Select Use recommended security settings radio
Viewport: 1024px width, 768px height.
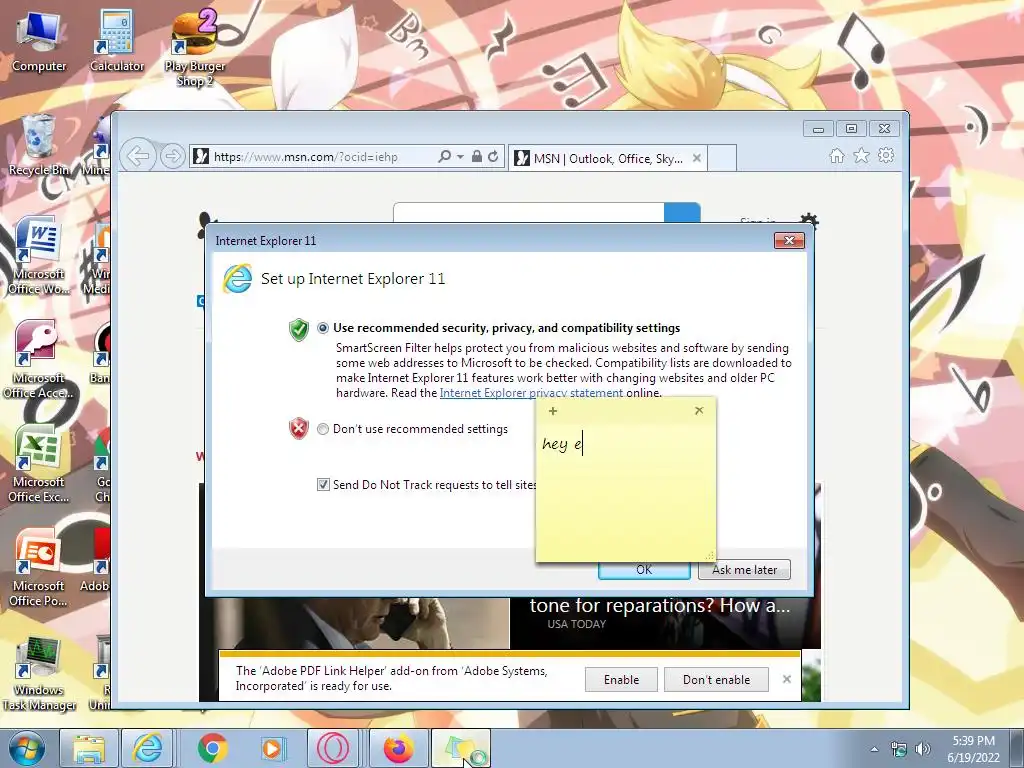pyautogui.click(x=323, y=328)
